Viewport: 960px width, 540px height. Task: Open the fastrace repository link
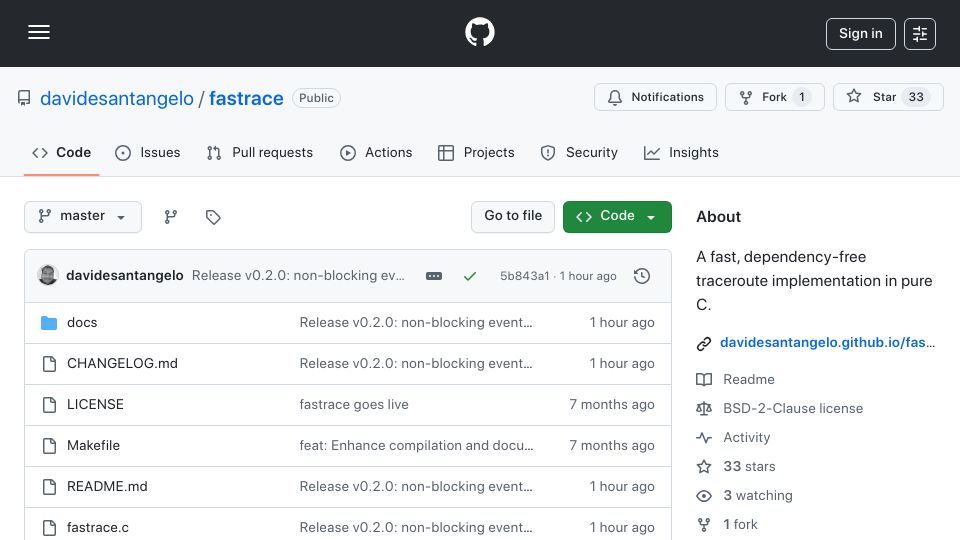point(246,98)
